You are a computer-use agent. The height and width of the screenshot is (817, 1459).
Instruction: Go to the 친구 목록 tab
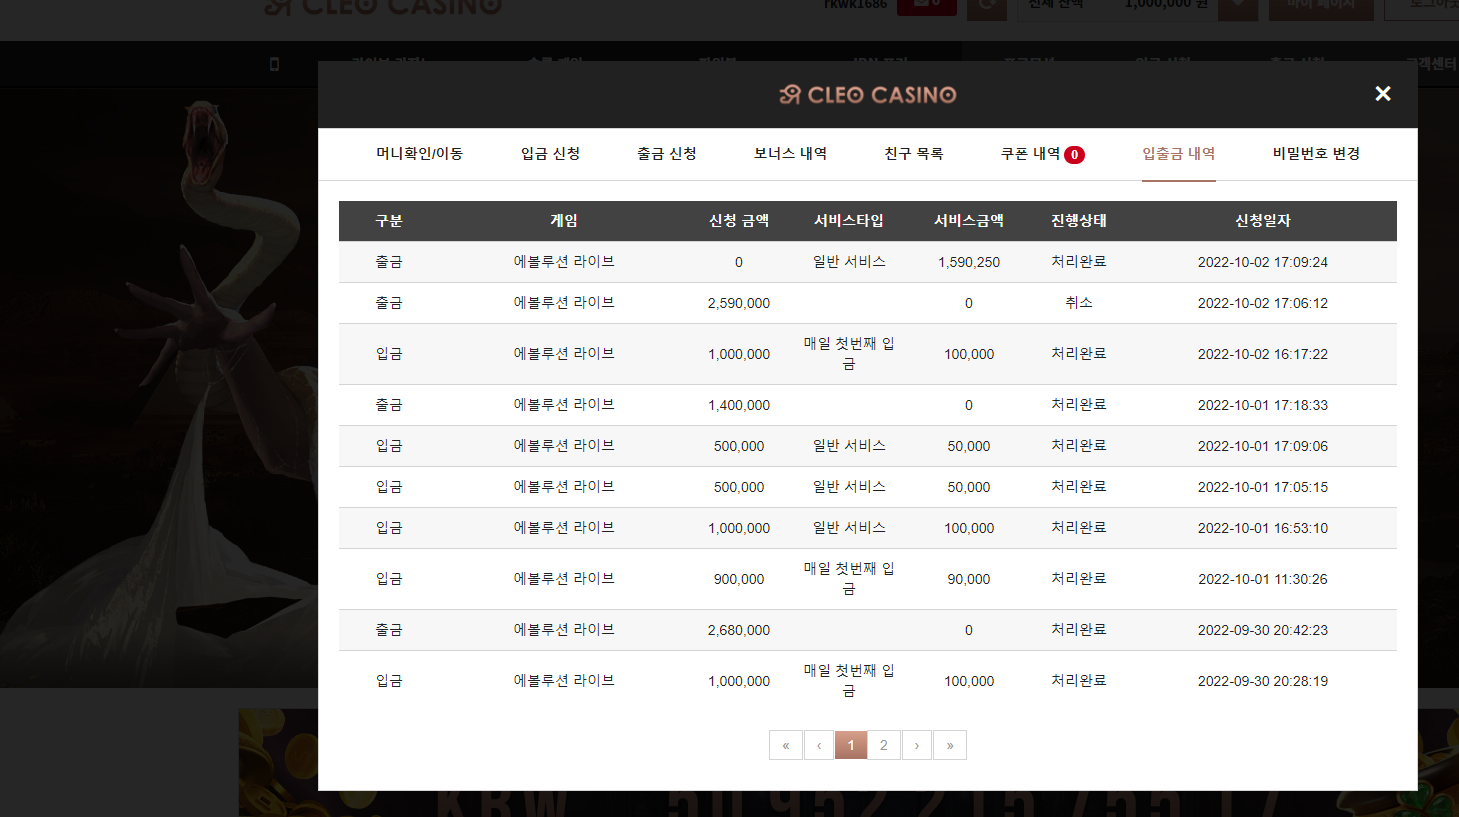[914, 153]
